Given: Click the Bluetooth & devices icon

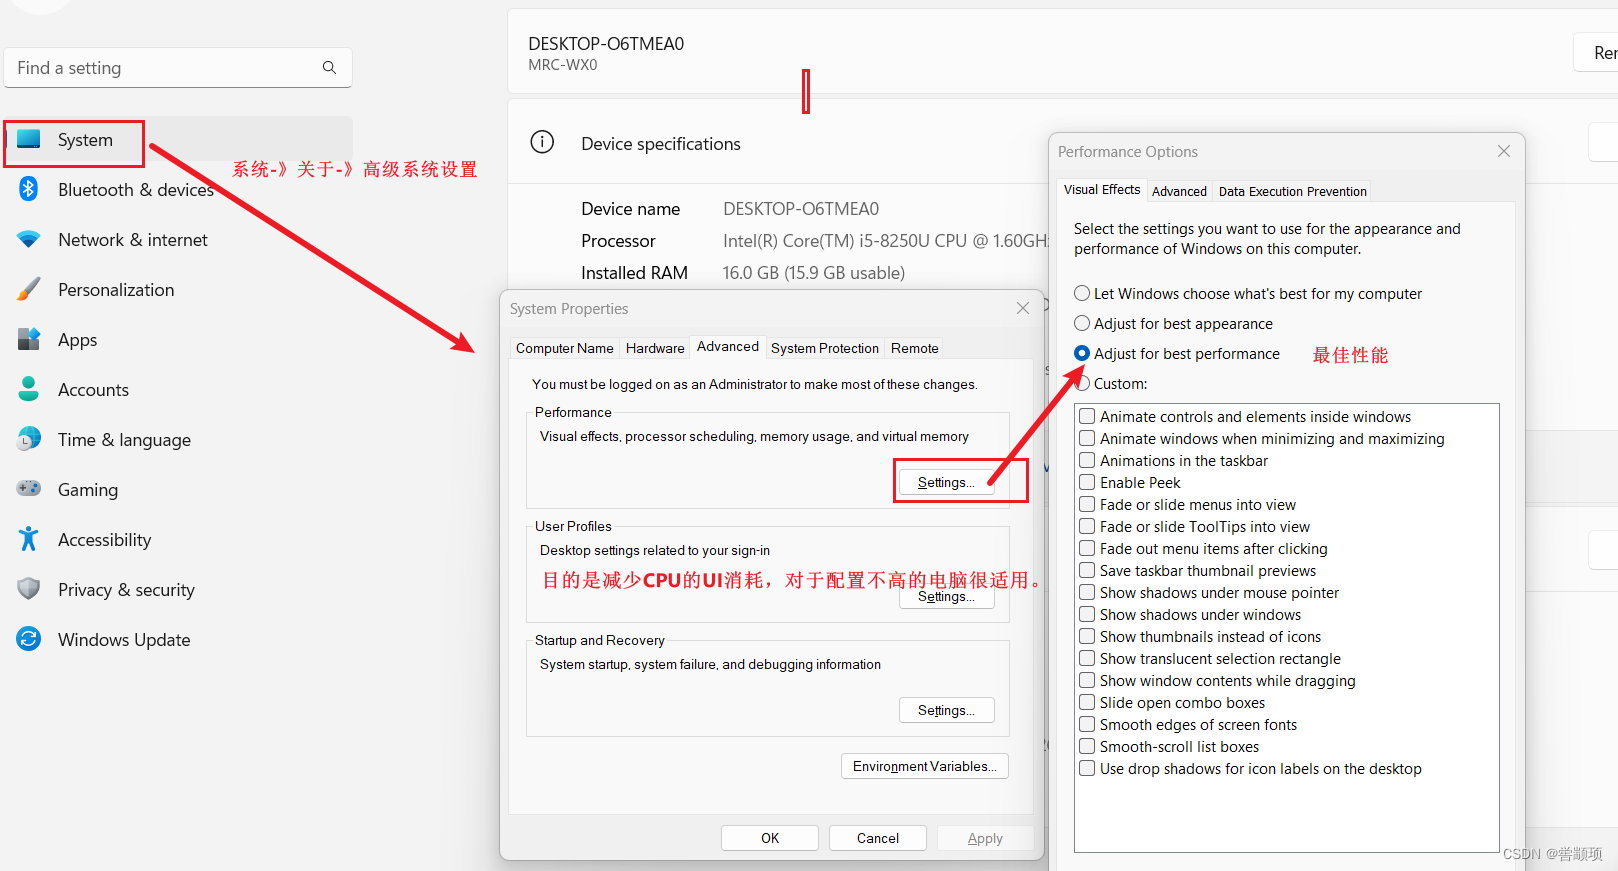Looking at the screenshot, I should click(x=29, y=189).
